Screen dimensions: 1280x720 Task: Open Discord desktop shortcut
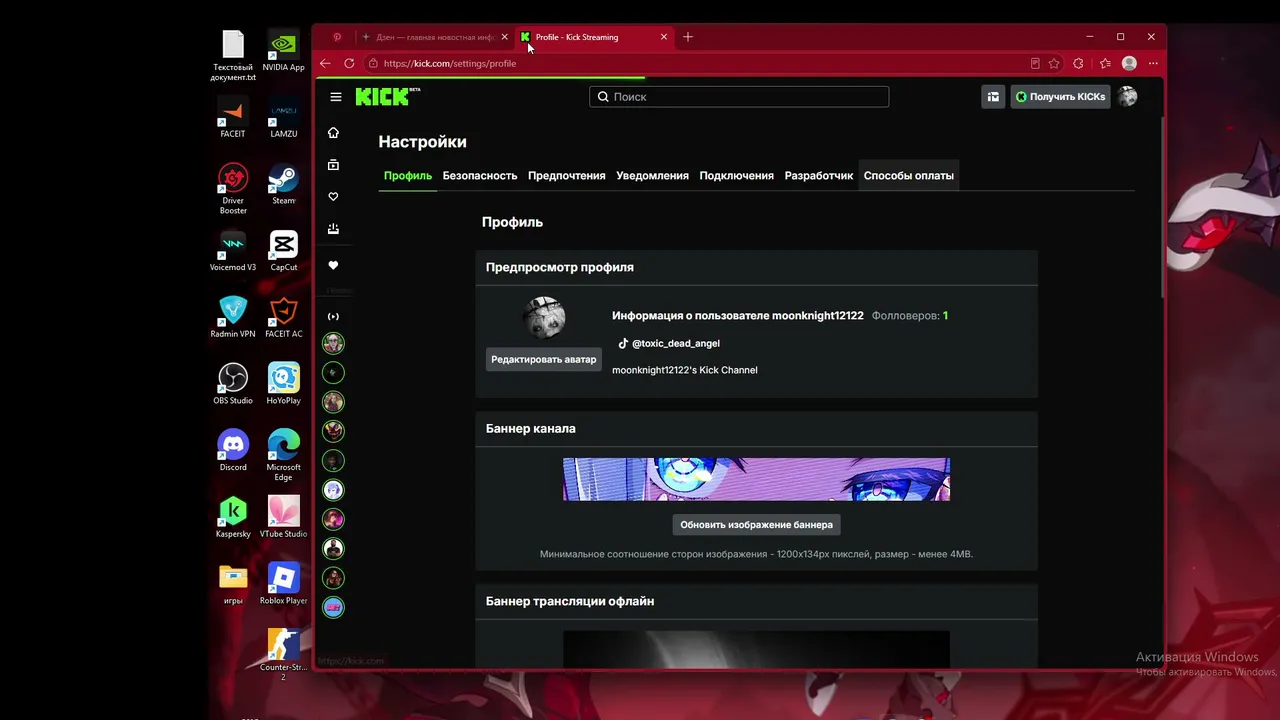[233, 450]
